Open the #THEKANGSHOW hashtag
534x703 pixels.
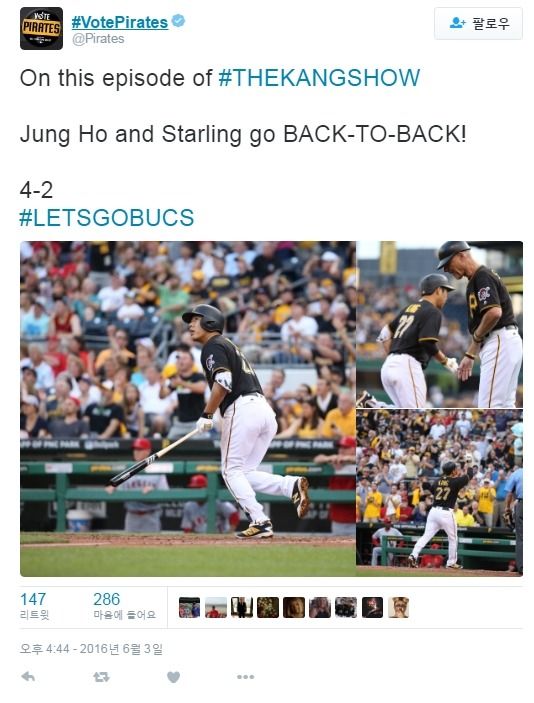click(319, 78)
